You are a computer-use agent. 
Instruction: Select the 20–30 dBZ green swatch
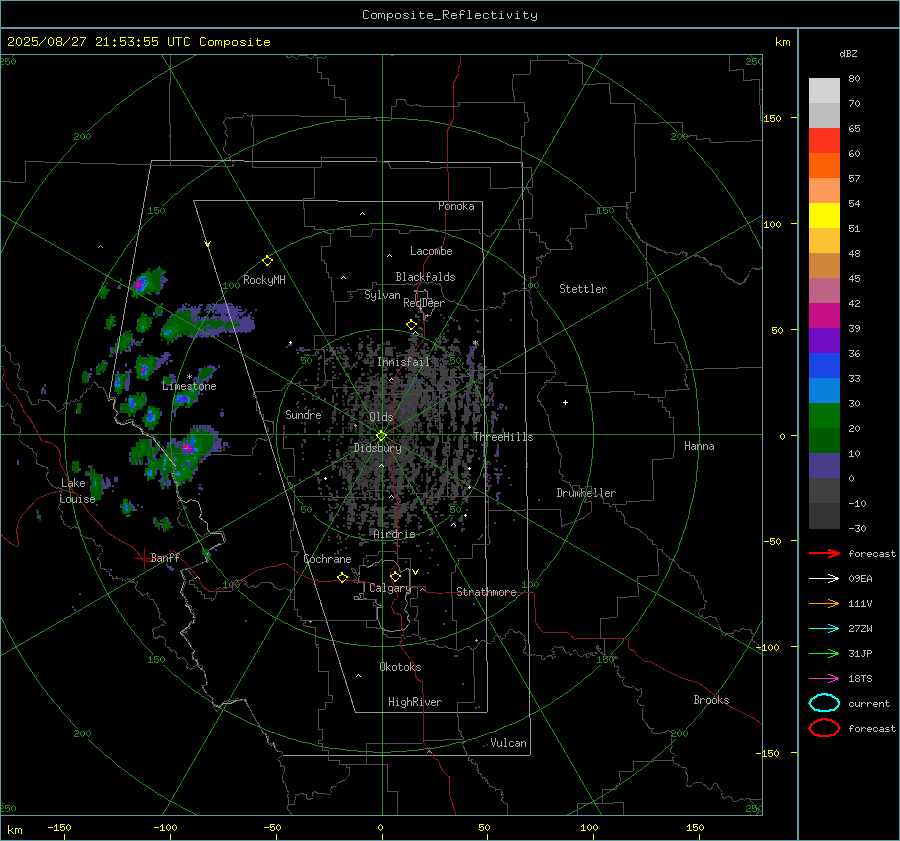pyautogui.click(x=824, y=416)
